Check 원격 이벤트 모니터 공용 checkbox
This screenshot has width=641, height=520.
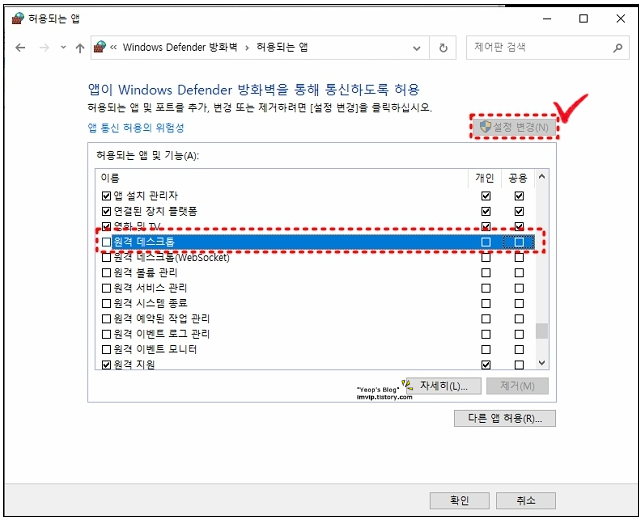click(519, 350)
